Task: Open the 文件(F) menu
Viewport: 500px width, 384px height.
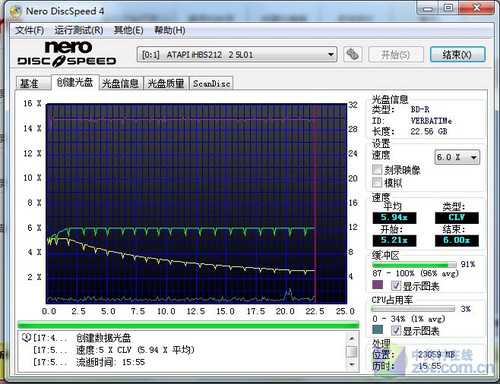Action: tap(29, 30)
